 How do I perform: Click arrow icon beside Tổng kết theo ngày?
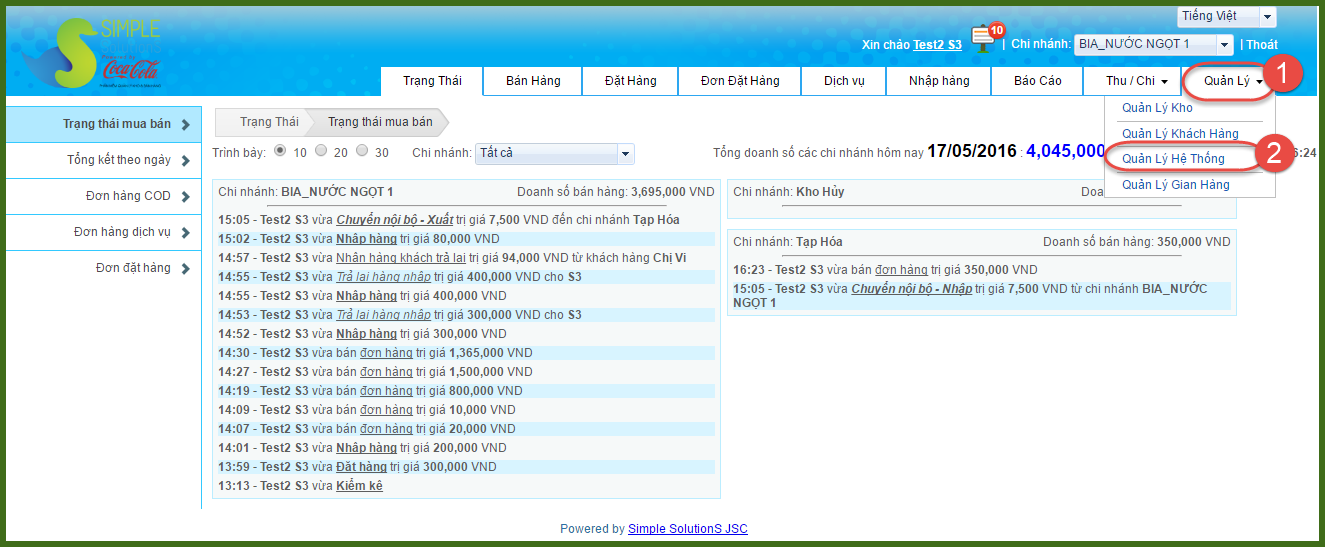pos(186,160)
